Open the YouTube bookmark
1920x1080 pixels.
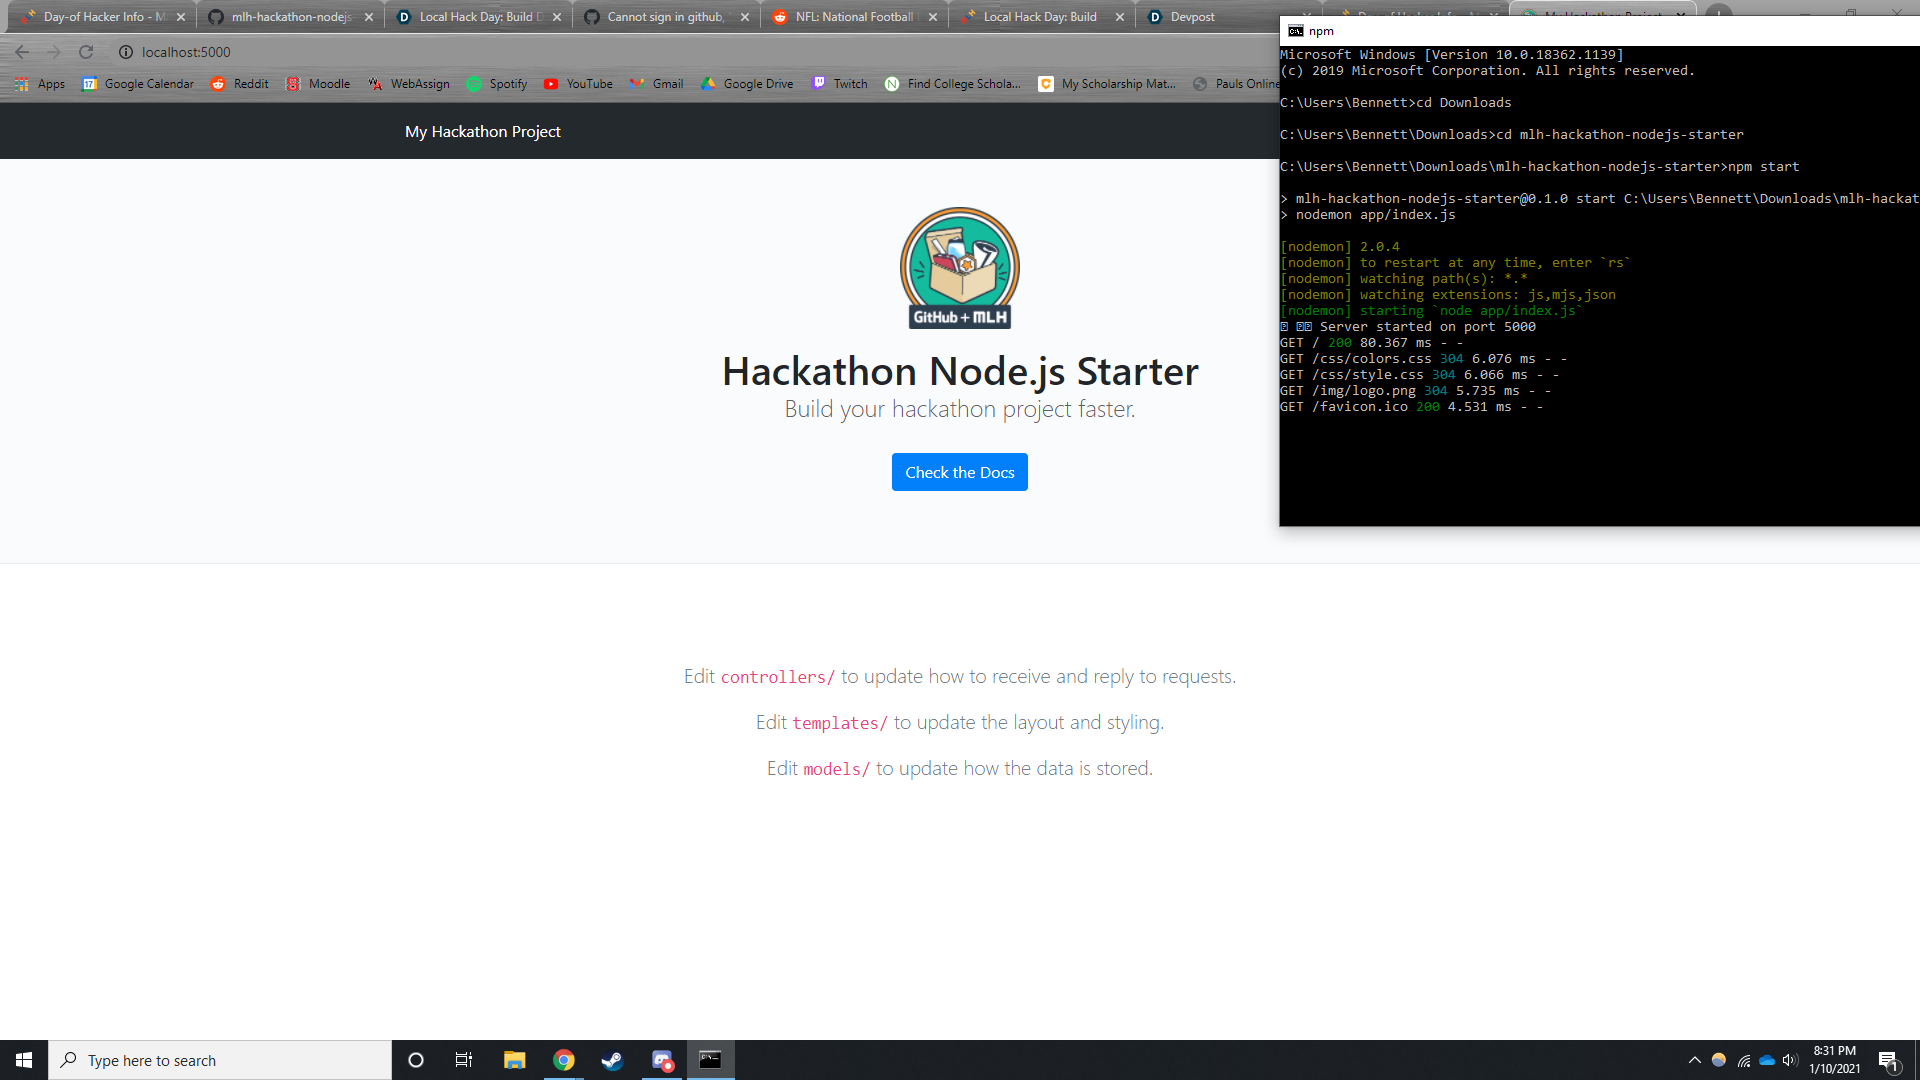pyautogui.click(x=578, y=84)
